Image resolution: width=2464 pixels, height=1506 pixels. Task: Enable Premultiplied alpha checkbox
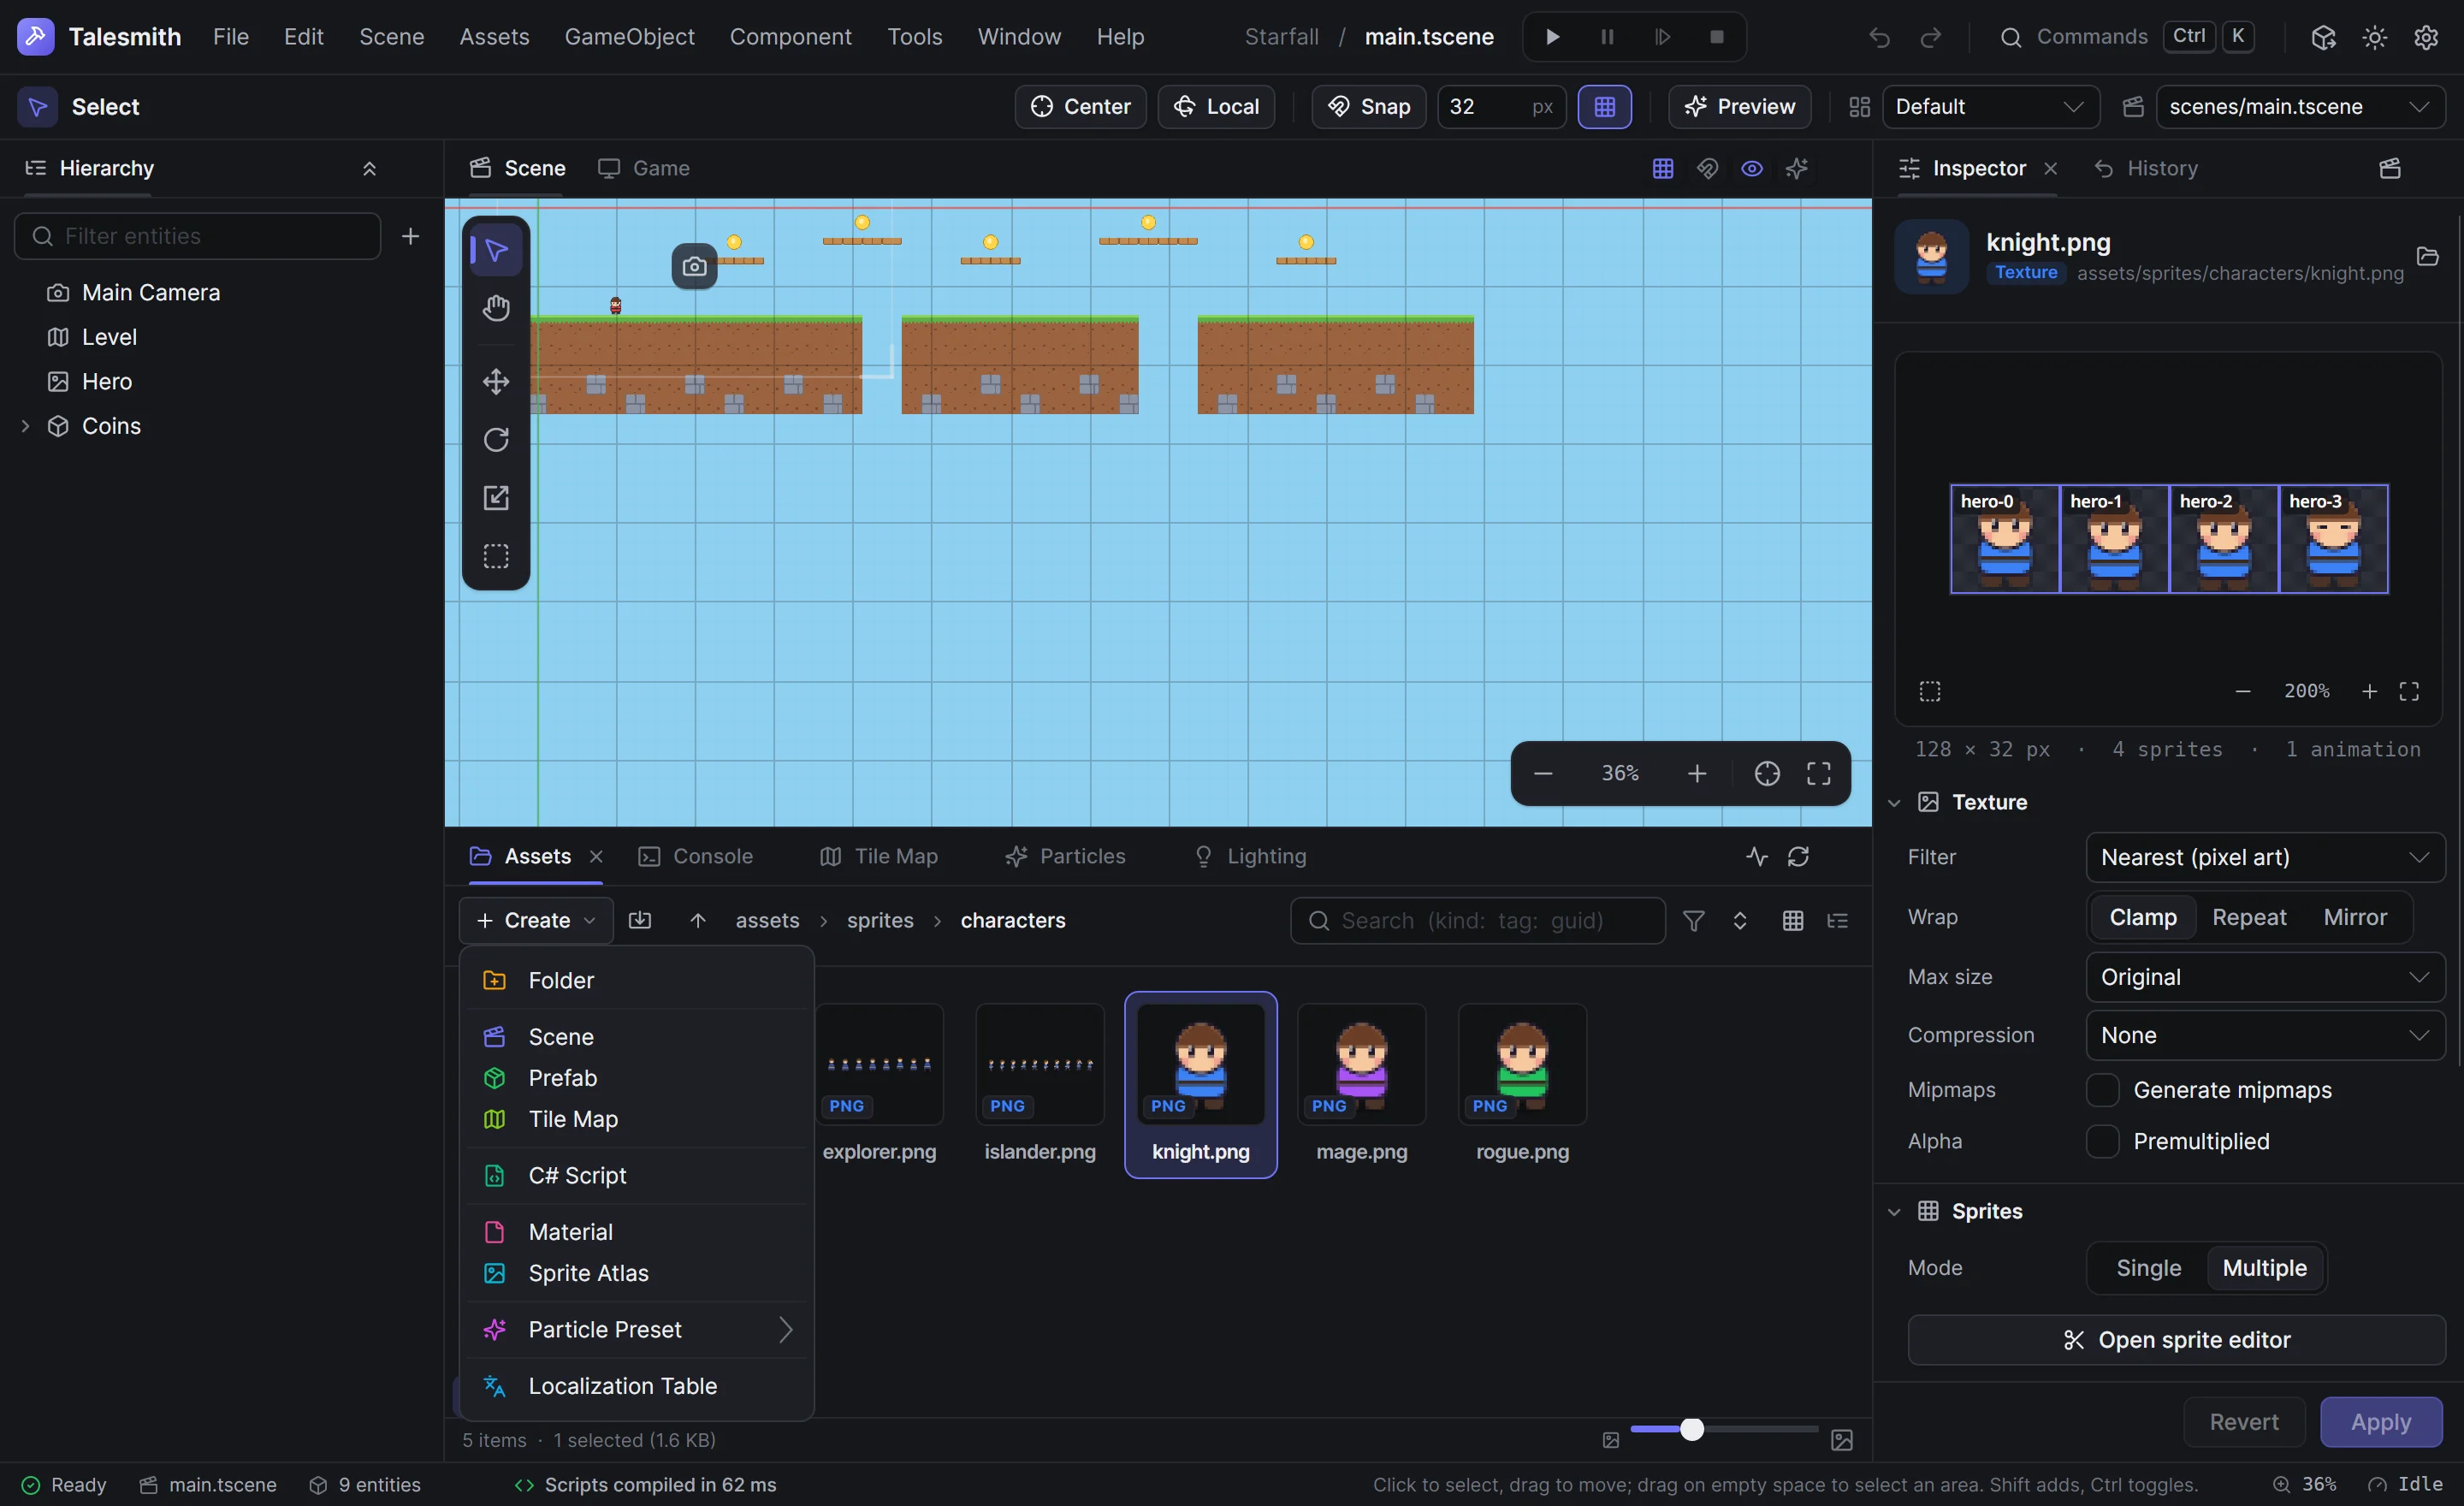[2102, 1141]
